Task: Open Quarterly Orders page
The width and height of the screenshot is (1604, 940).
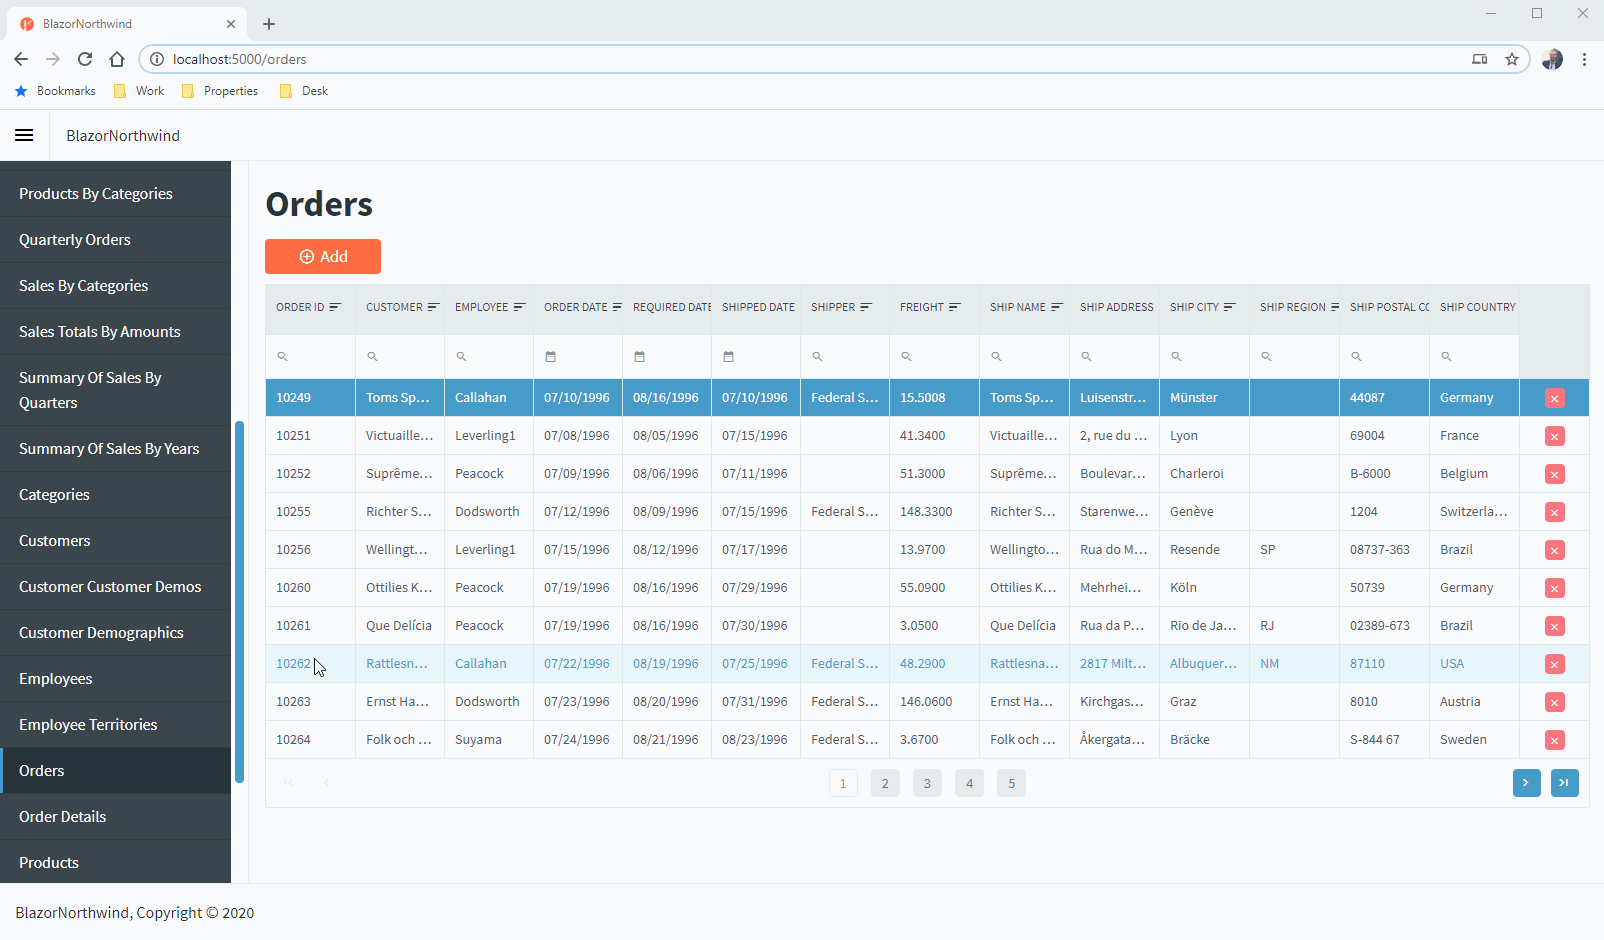Action: 116,240
